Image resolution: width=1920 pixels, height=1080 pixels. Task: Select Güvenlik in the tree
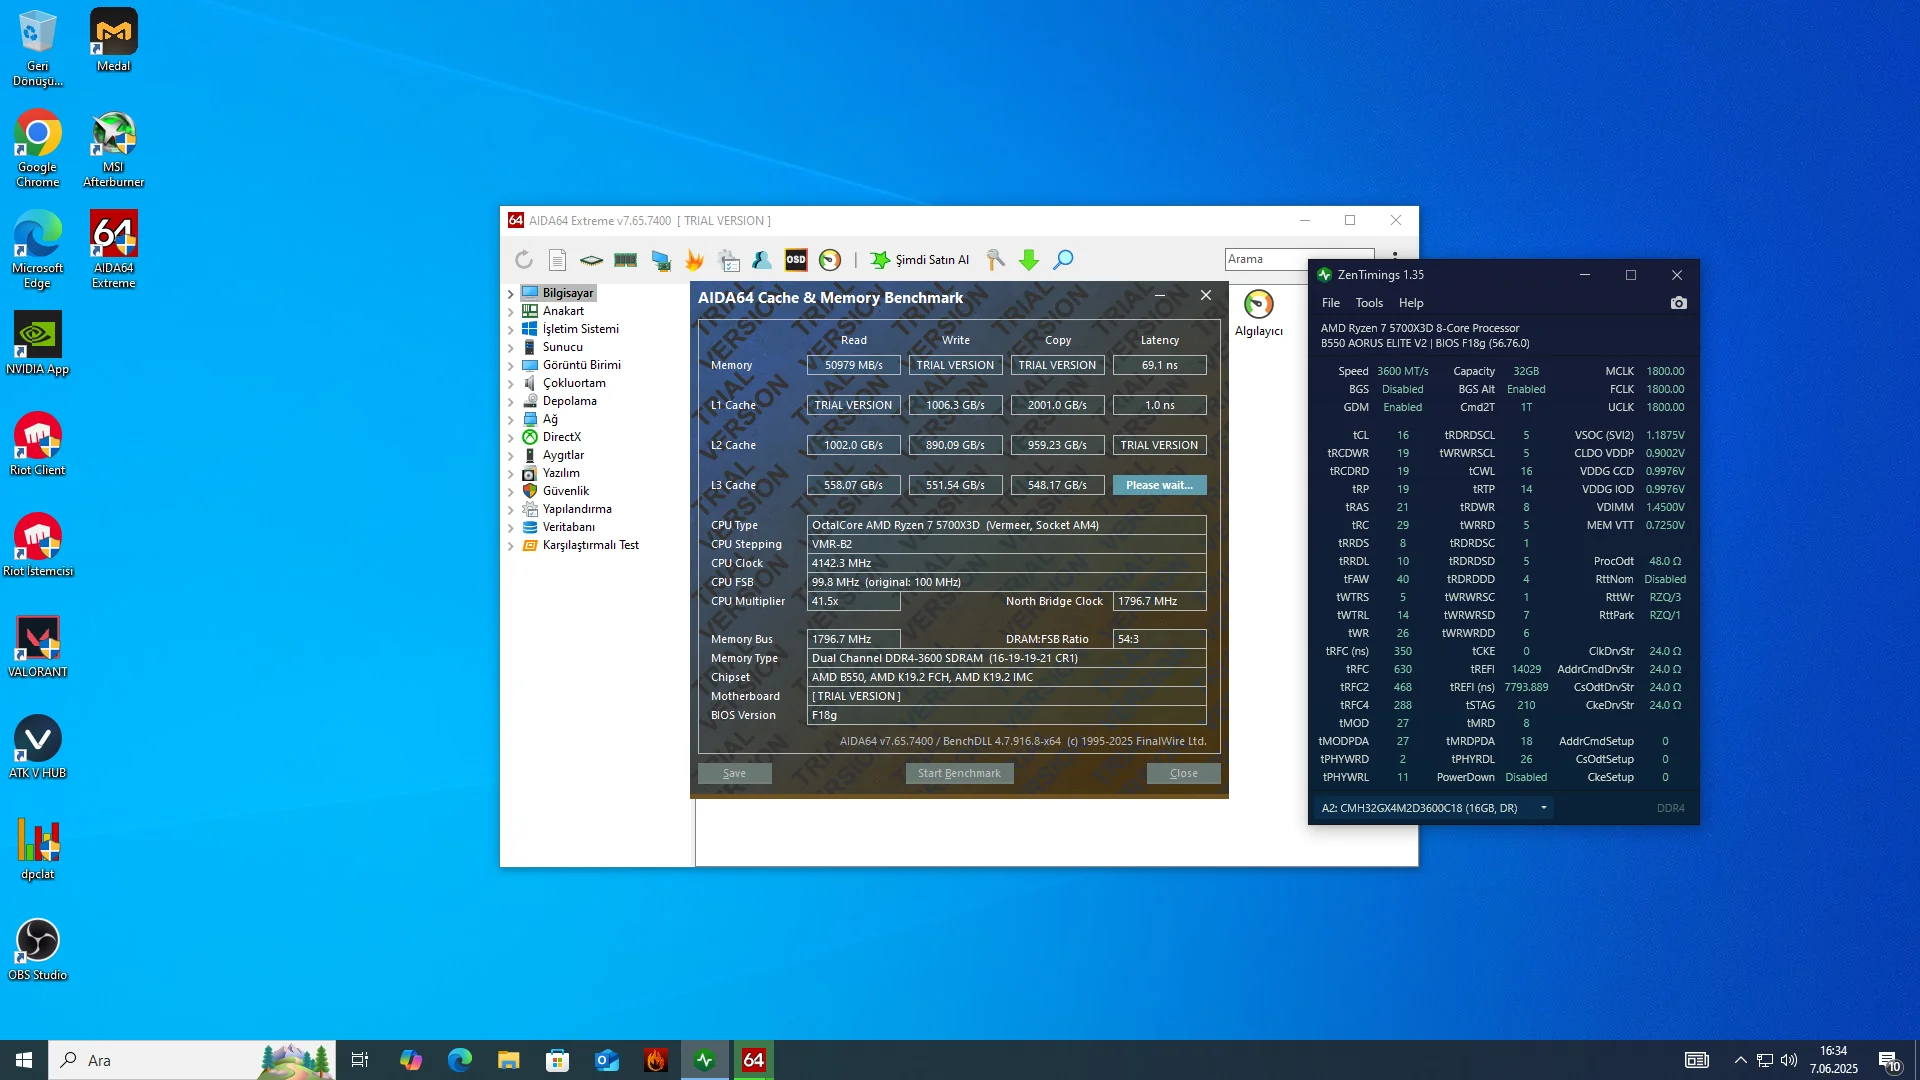(565, 491)
